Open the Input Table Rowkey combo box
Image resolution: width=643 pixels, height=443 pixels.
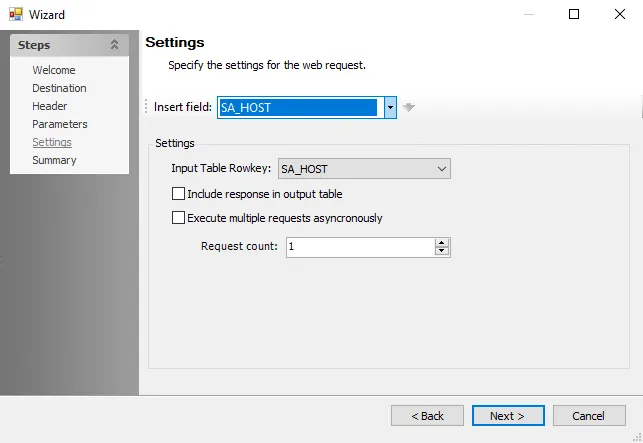click(x=364, y=169)
